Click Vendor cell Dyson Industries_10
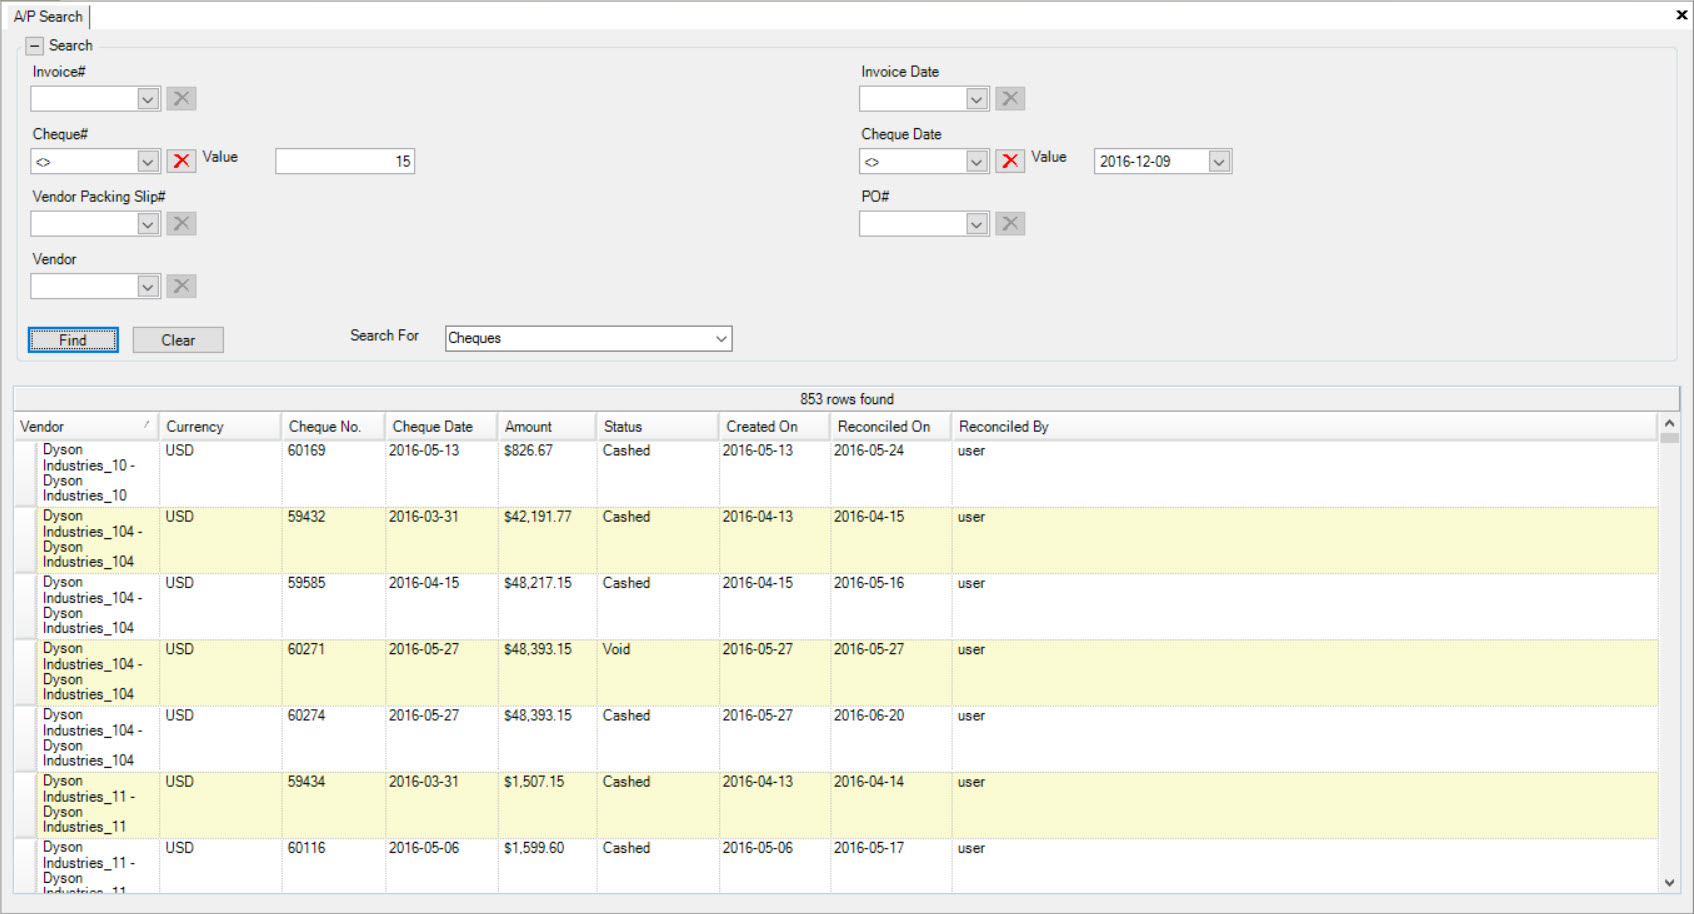This screenshot has height=914, width=1694. pos(99,474)
